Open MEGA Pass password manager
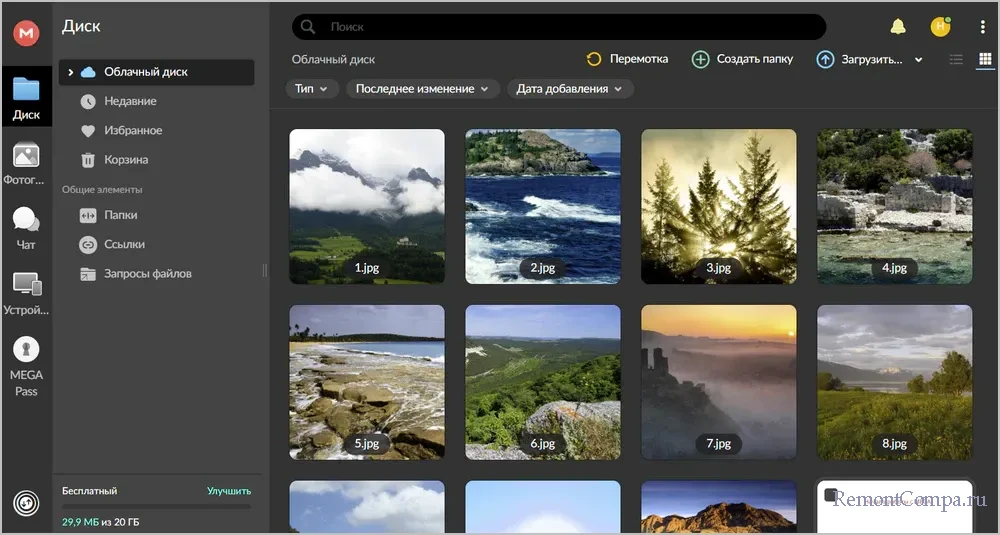1000x535 pixels. click(x=26, y=366)
